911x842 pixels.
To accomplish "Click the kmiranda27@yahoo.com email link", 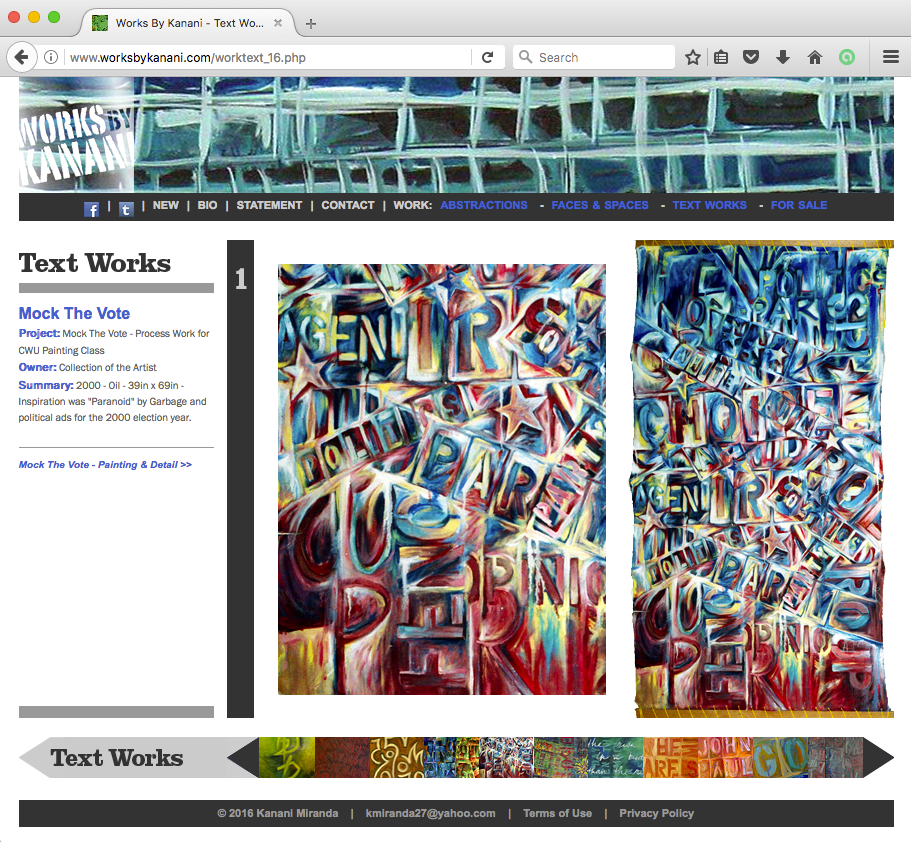I will point(431,814).
